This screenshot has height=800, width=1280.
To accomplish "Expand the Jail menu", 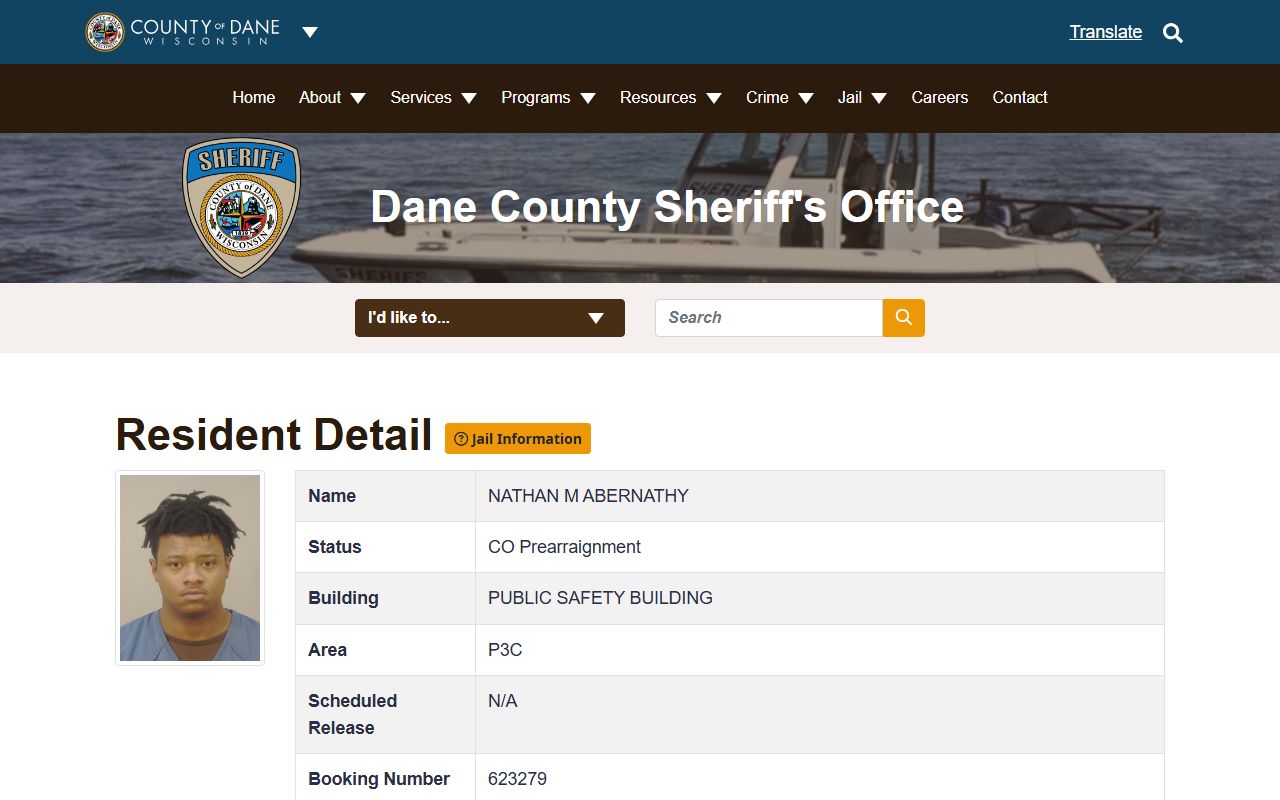I will [862, 98].
